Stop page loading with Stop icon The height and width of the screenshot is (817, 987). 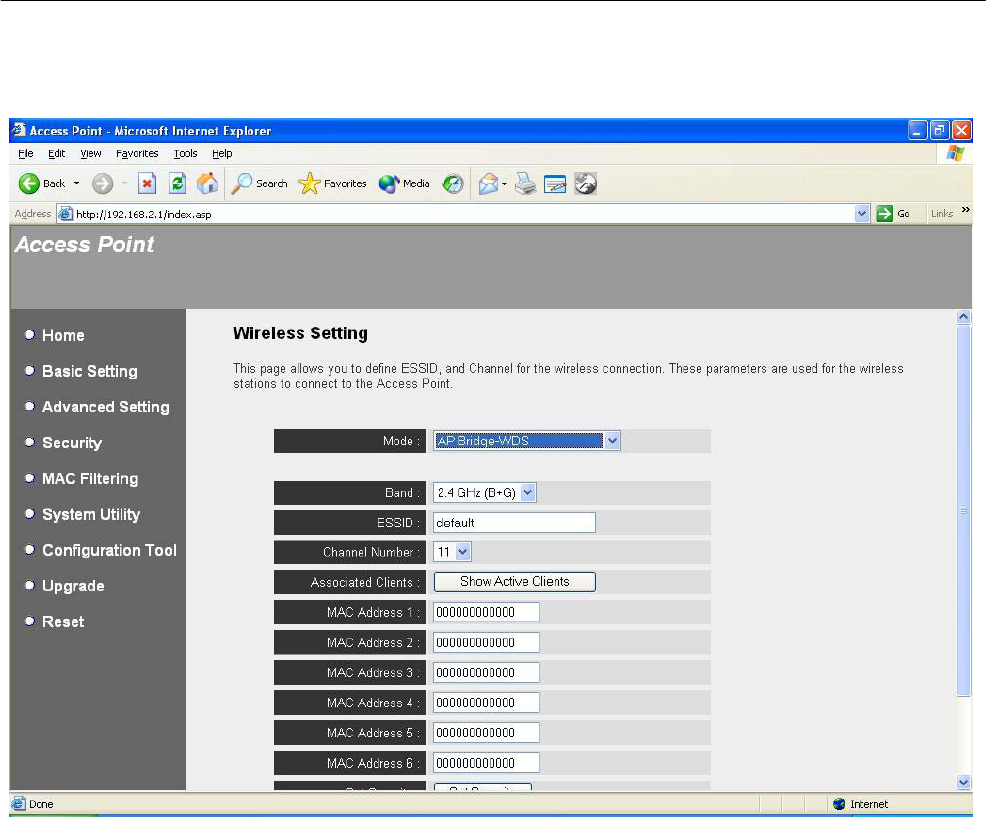point(147,184)
